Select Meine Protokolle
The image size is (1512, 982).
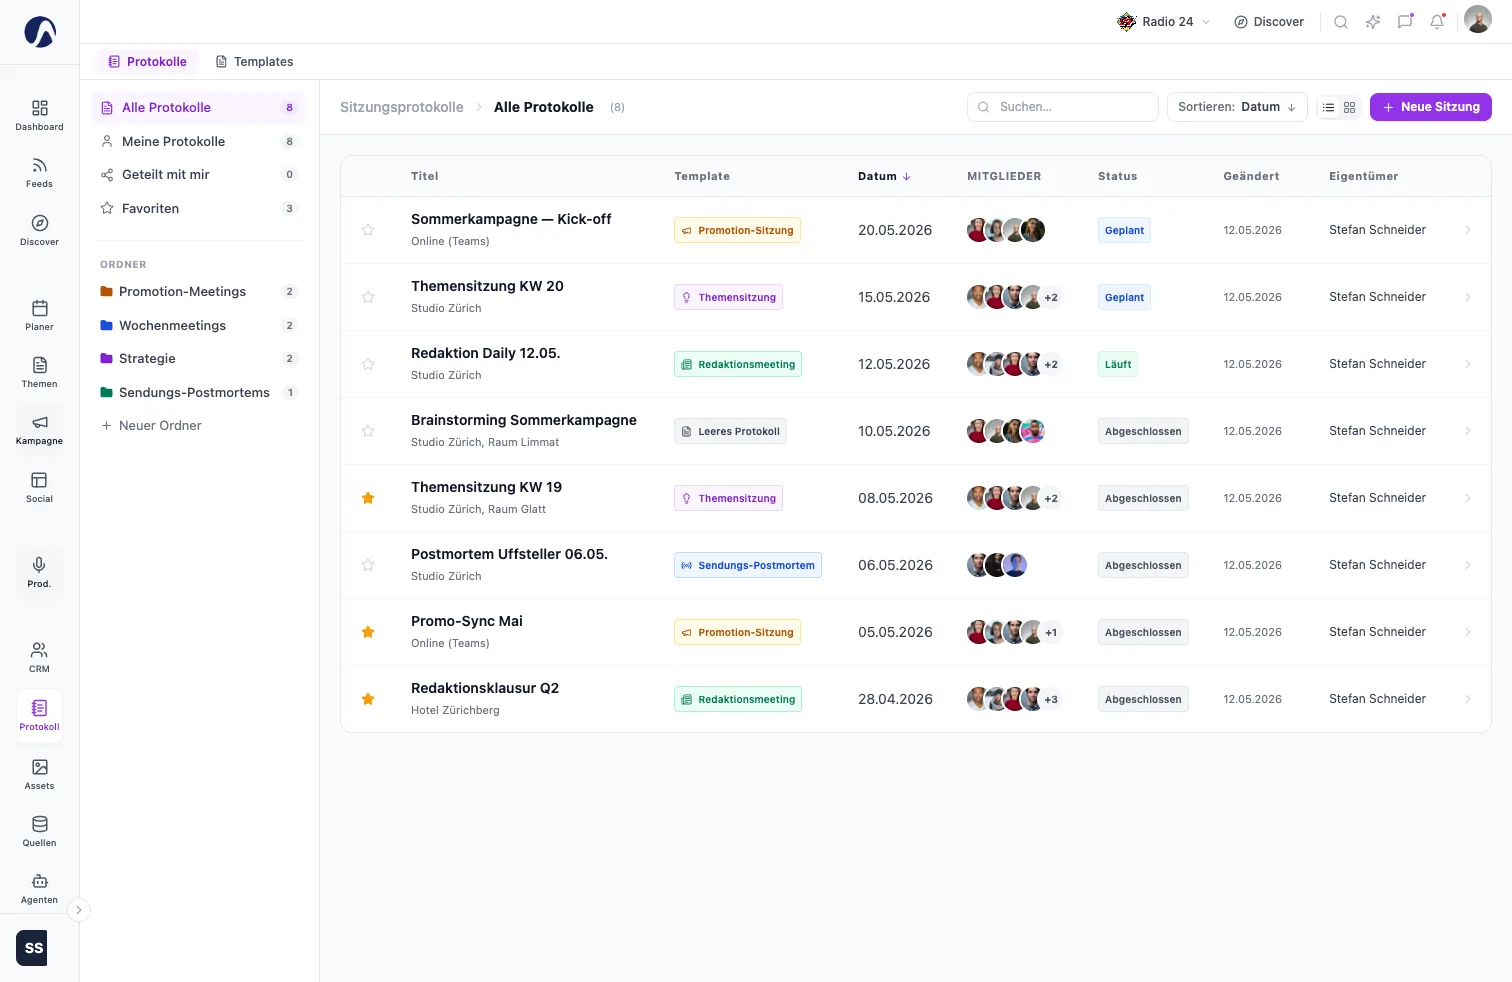[199, 141]
